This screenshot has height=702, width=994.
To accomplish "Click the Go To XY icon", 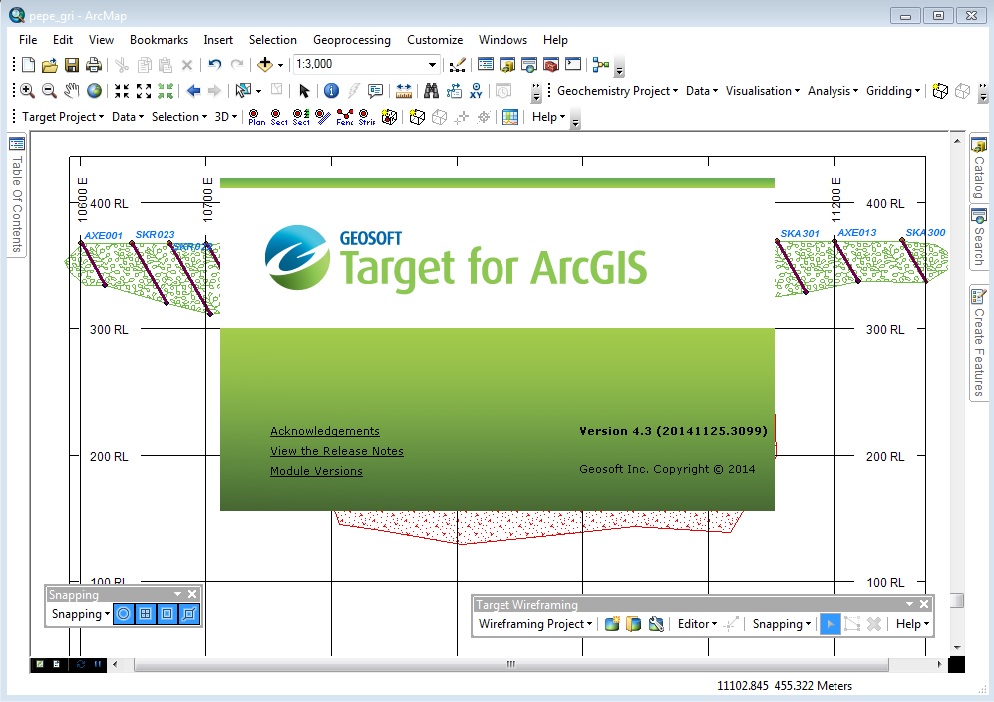I will pyautogui.click(x=476, y=91).
